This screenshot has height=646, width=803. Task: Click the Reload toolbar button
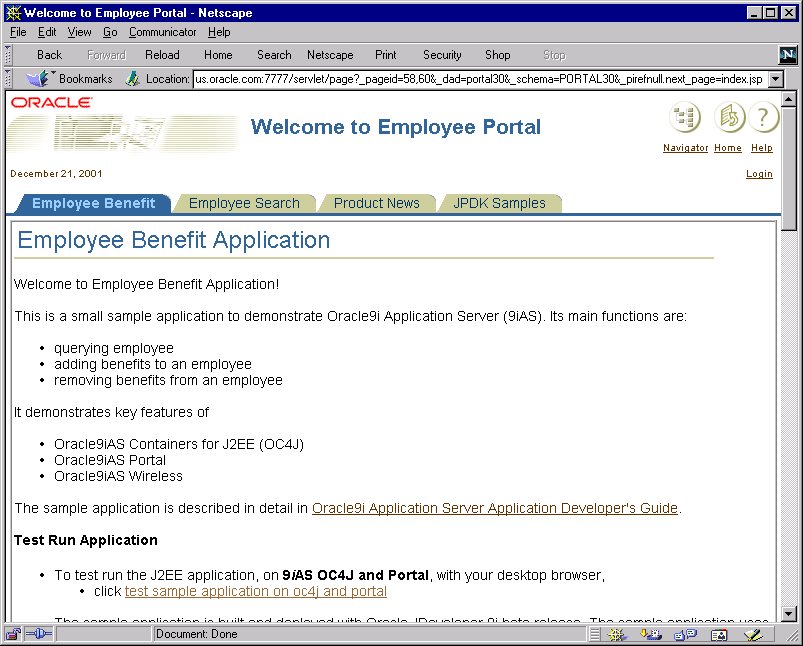[x=162, y=55]
